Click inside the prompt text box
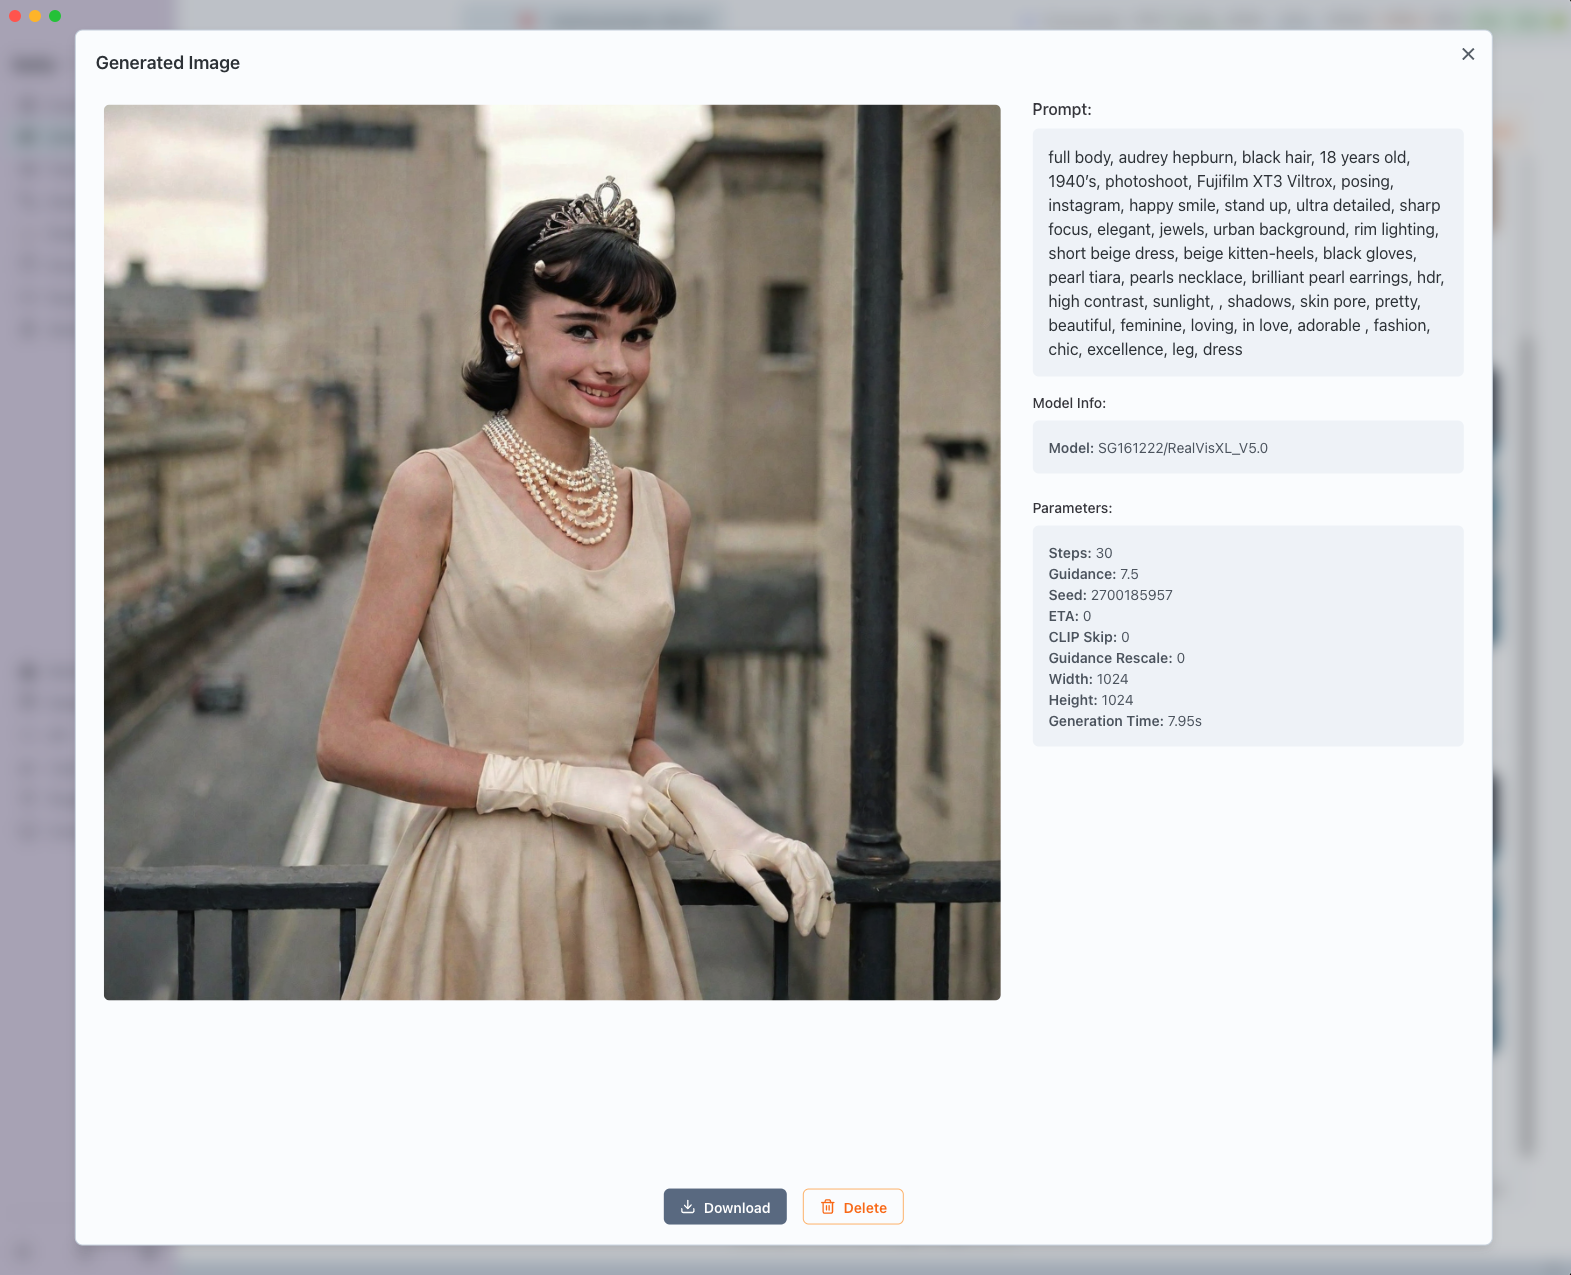 point(1247,253)
